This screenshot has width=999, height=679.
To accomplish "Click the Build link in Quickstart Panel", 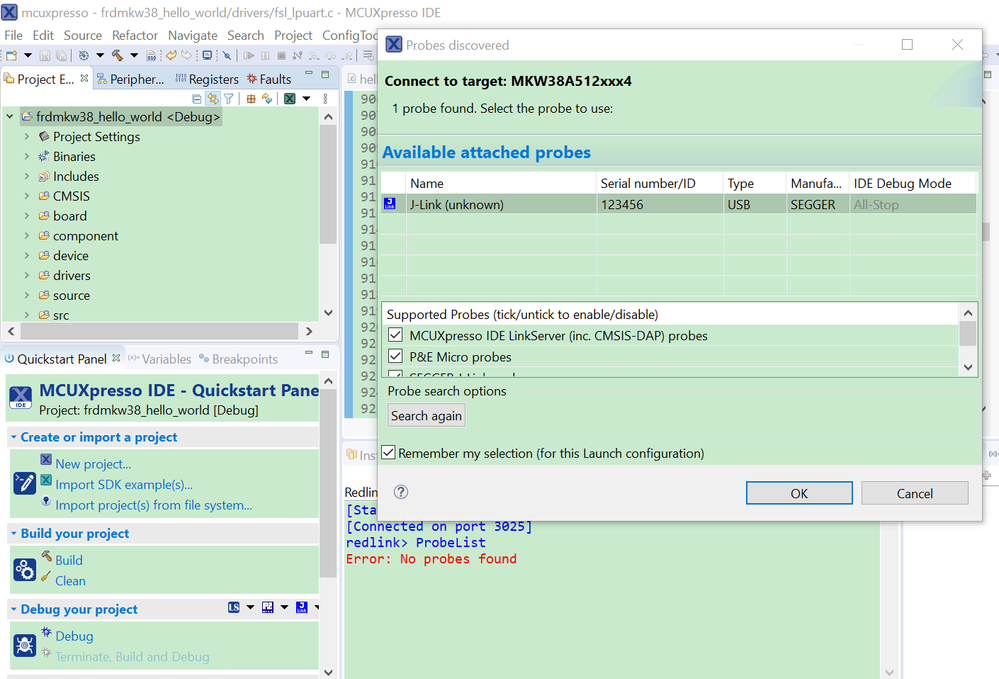I will point(69,560).
